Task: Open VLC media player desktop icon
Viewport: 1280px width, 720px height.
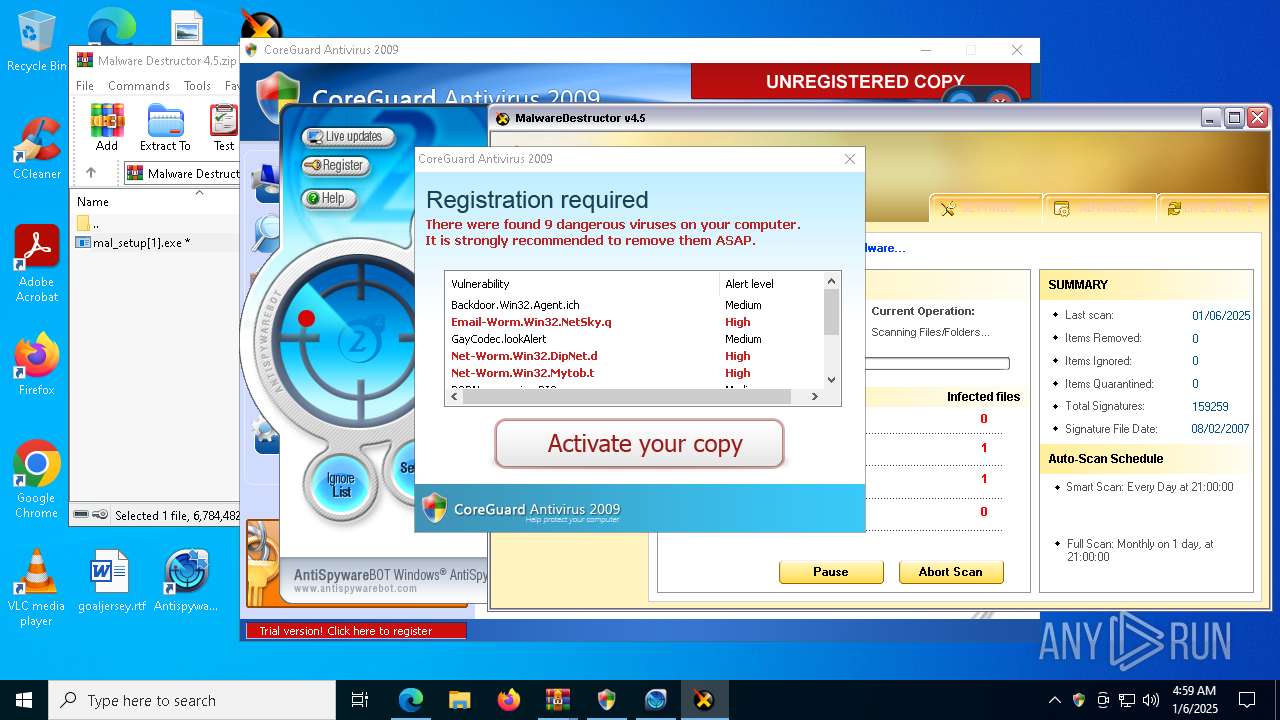Action: [x=37, y=588]
